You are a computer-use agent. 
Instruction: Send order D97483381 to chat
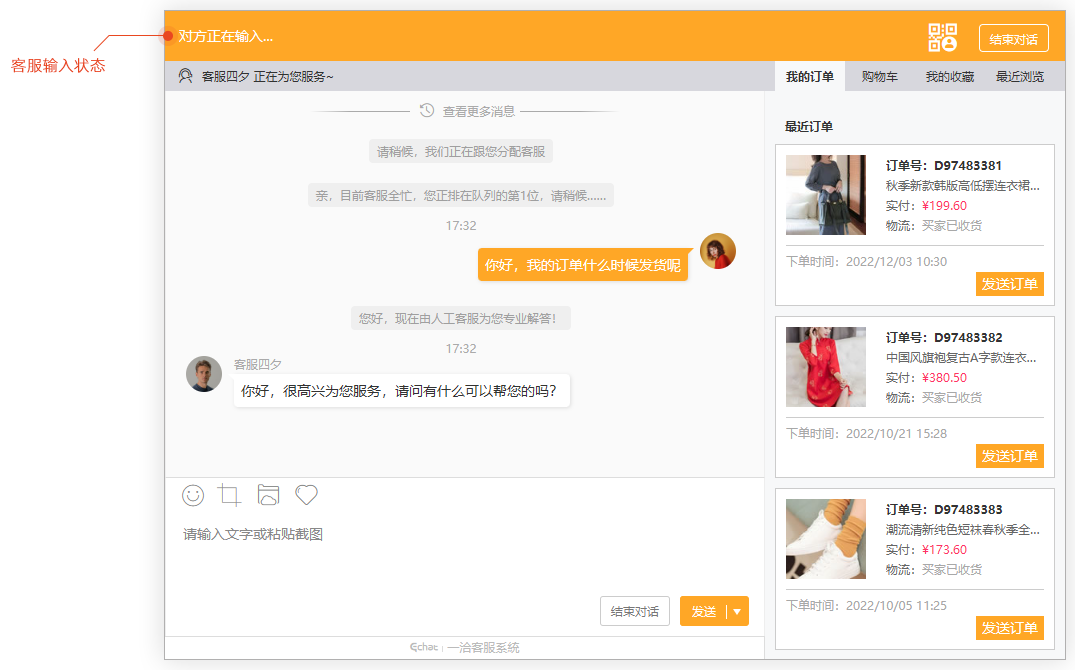click(1009, 284)
